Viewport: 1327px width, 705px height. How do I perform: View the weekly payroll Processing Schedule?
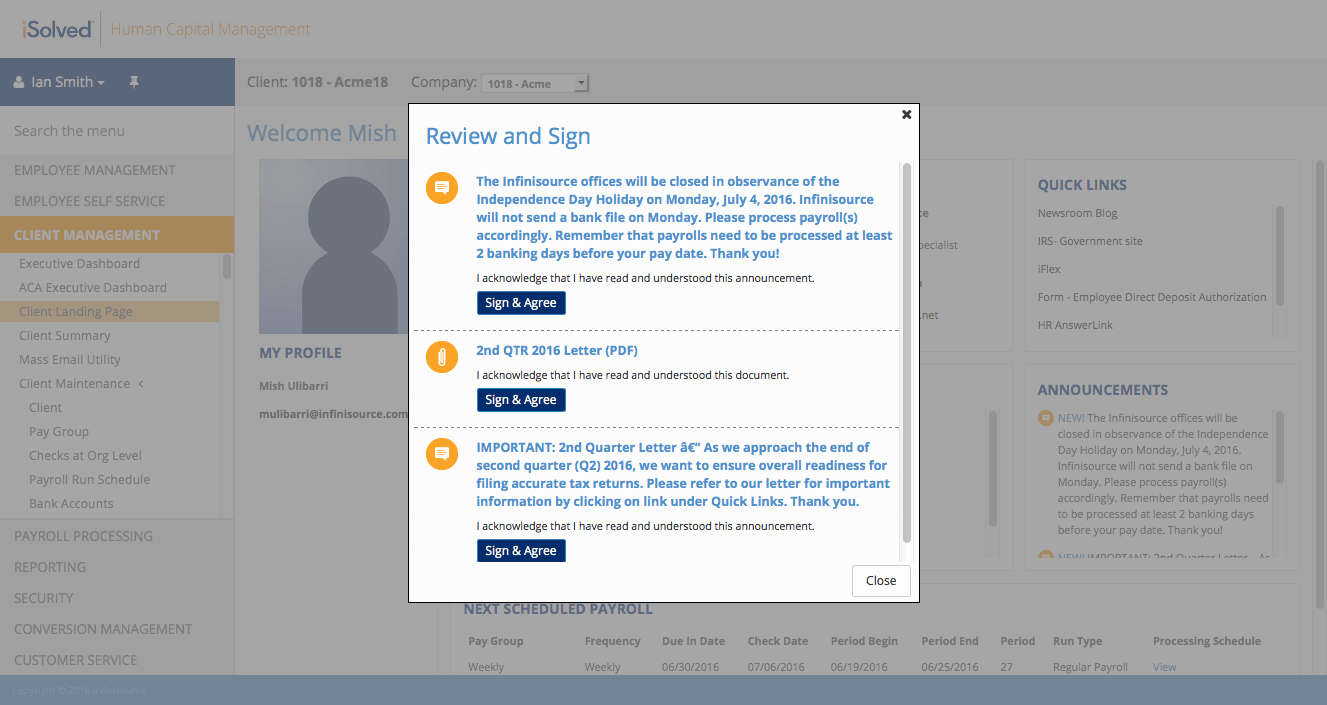coord(1164,667)
